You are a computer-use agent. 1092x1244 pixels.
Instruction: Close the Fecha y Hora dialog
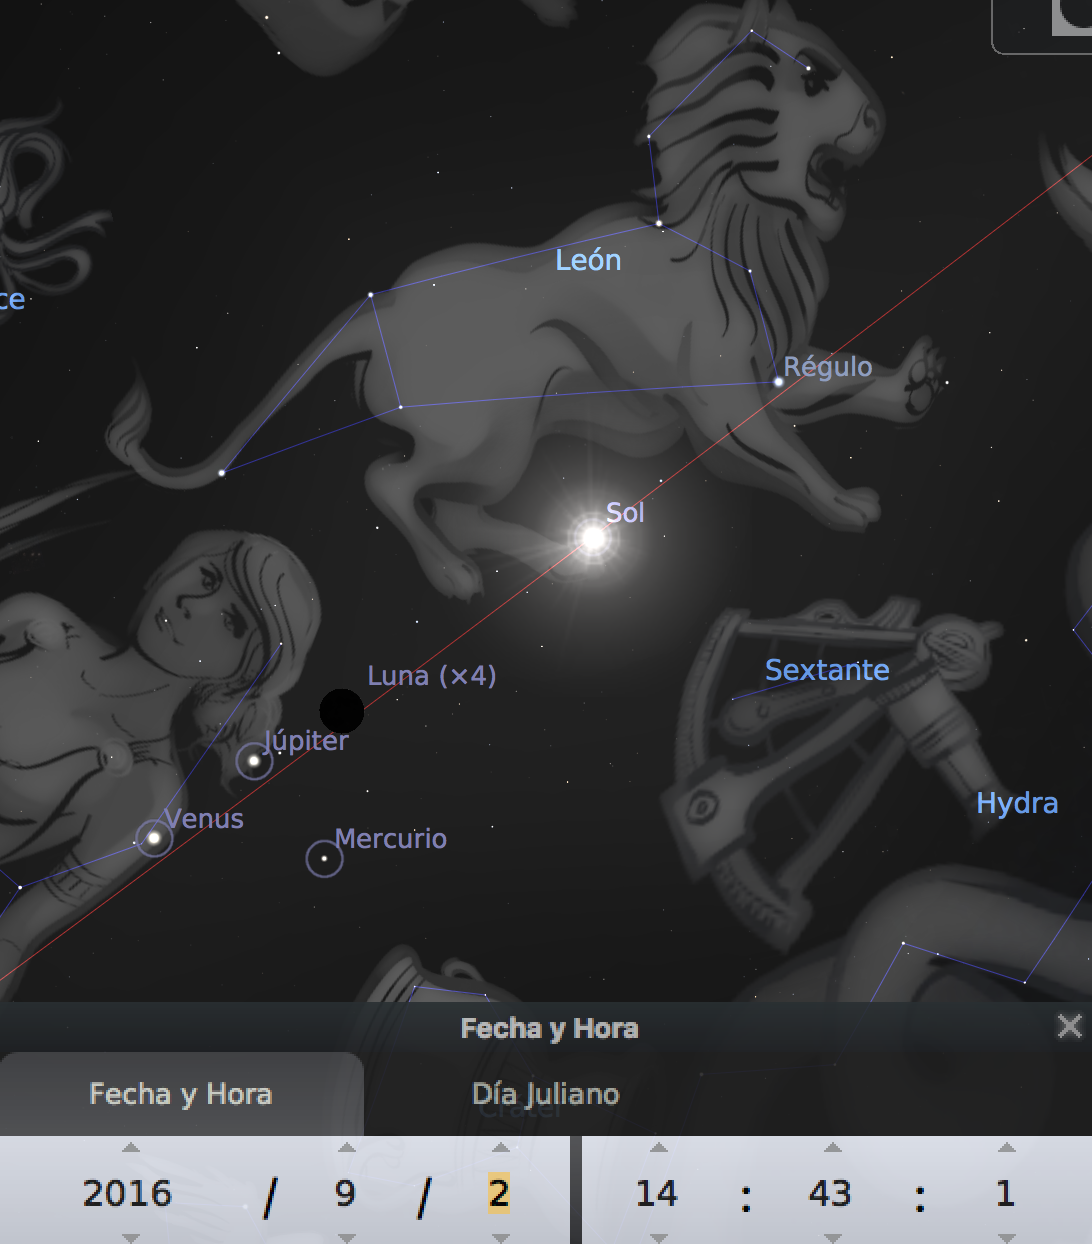point(1069,1026)
